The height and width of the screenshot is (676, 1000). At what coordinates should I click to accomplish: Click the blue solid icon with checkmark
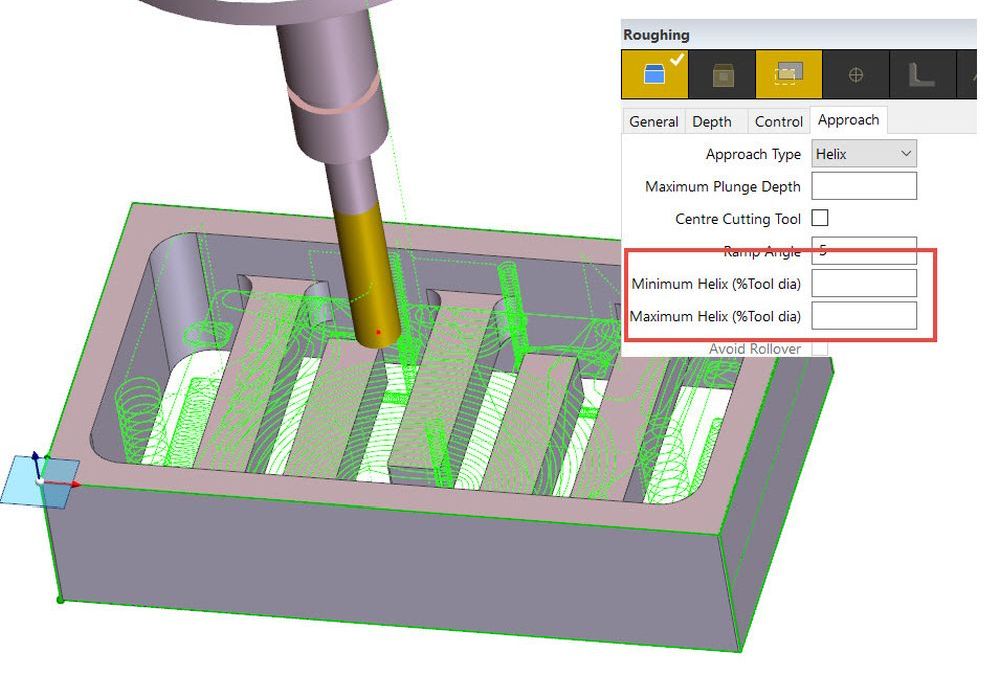tap(654, 75)
